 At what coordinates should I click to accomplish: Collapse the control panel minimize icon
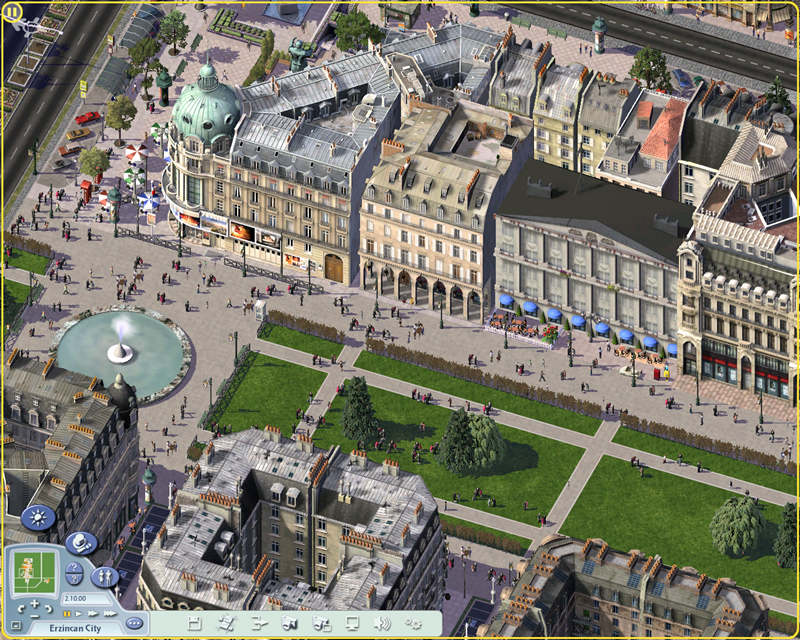click(x=16, y=625)
